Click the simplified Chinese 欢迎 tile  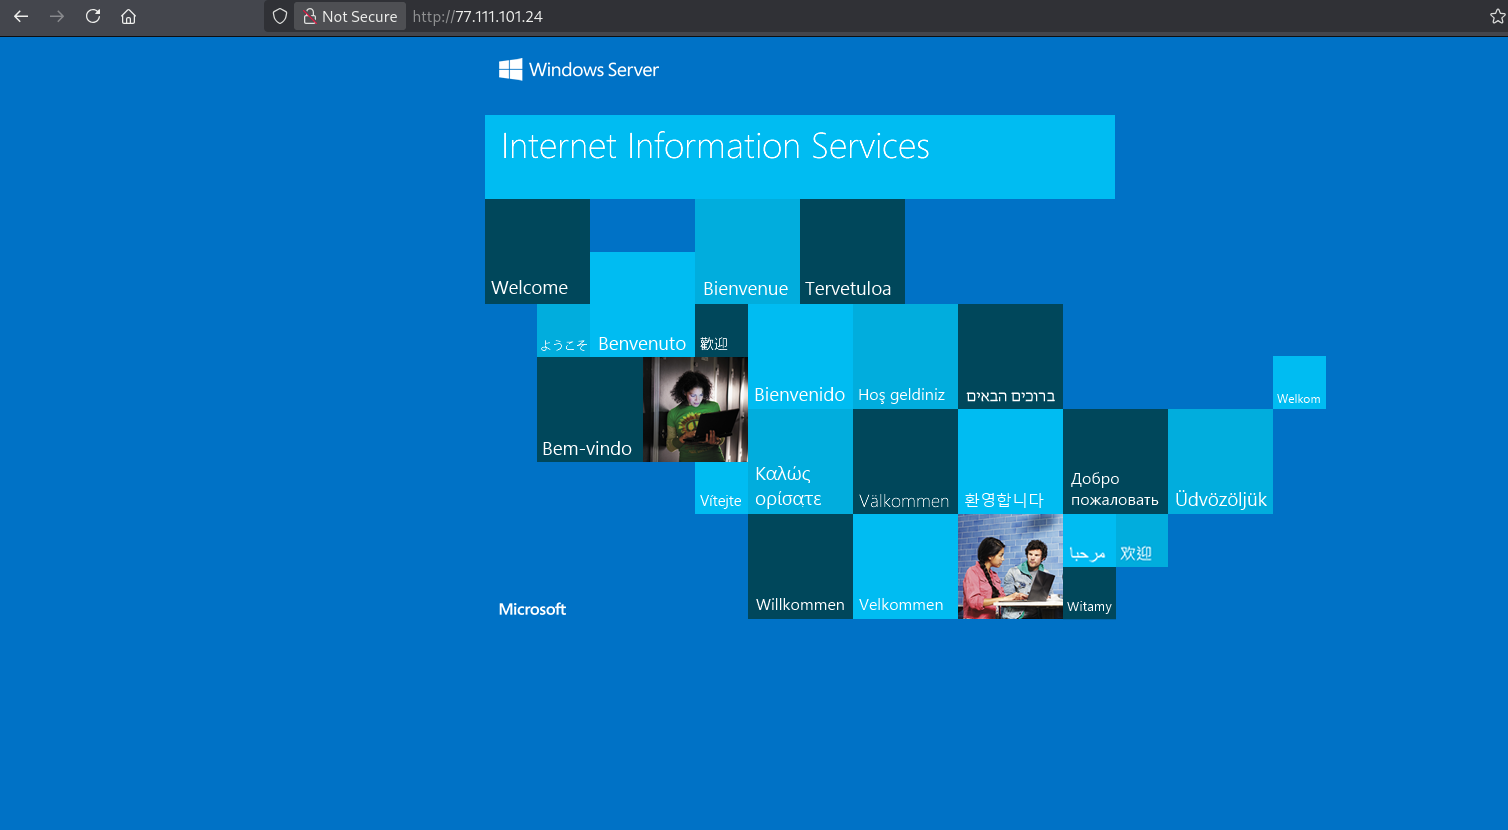tap(1142, 540)
